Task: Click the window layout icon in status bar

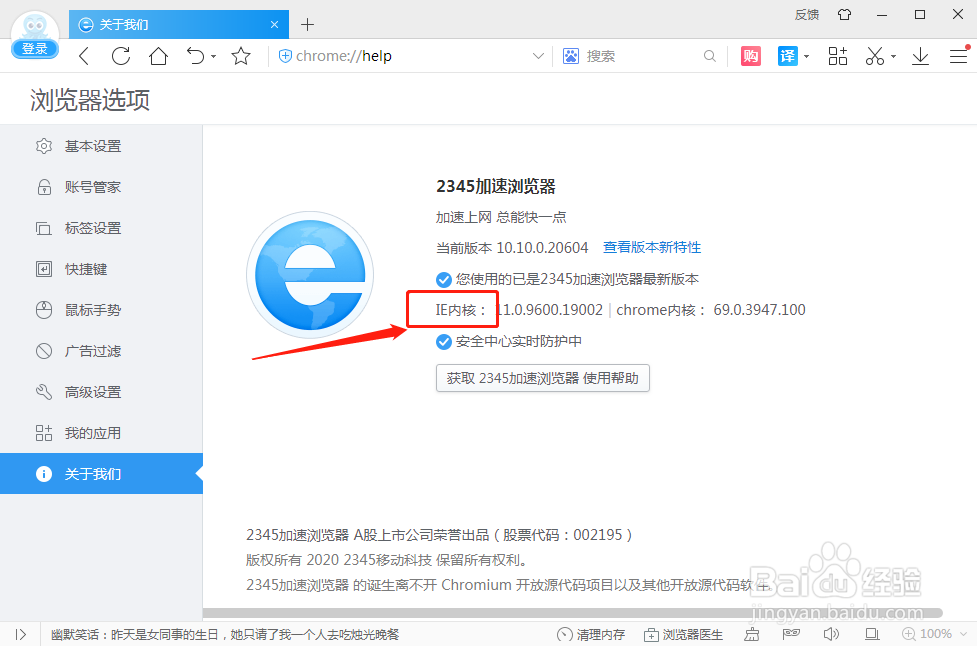Action: pyautogui.click(x=872, y=634)
